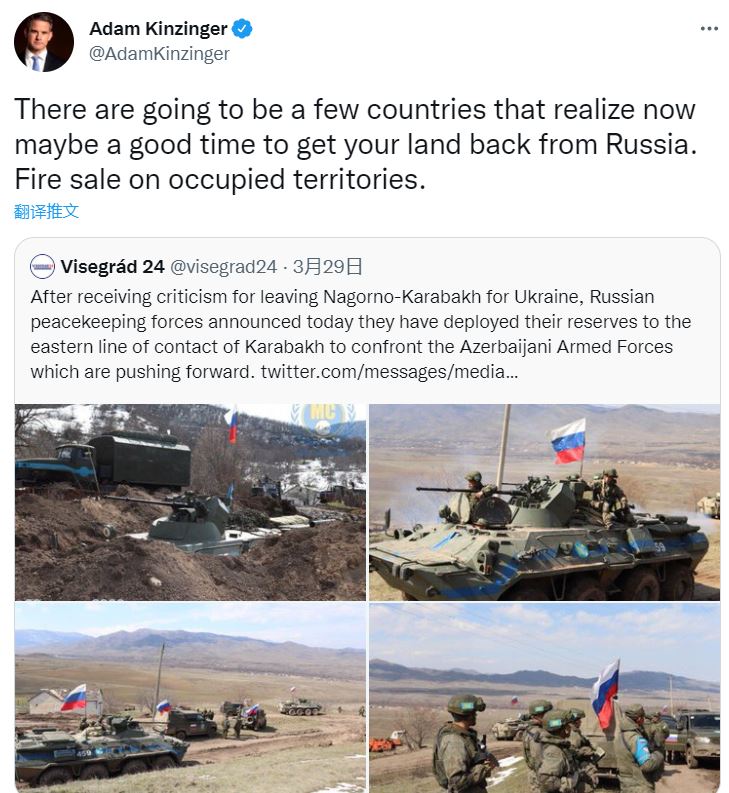Open the @AdamKinzinger handle link
Viewport: 729px width, 793px height.
pos(159,54)
